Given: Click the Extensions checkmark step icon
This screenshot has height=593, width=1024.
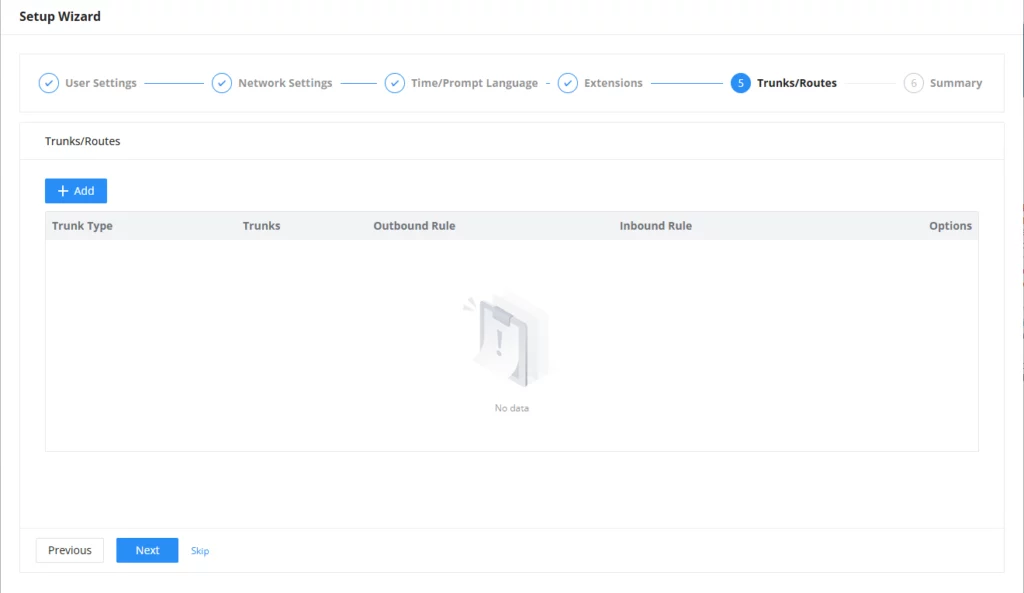Looking at the screenshot, I should click(568, 83).
